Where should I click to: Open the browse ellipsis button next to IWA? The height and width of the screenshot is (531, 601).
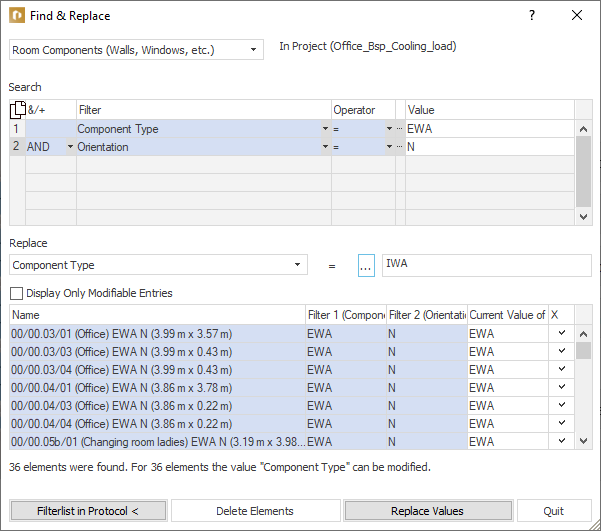point(366,265)
